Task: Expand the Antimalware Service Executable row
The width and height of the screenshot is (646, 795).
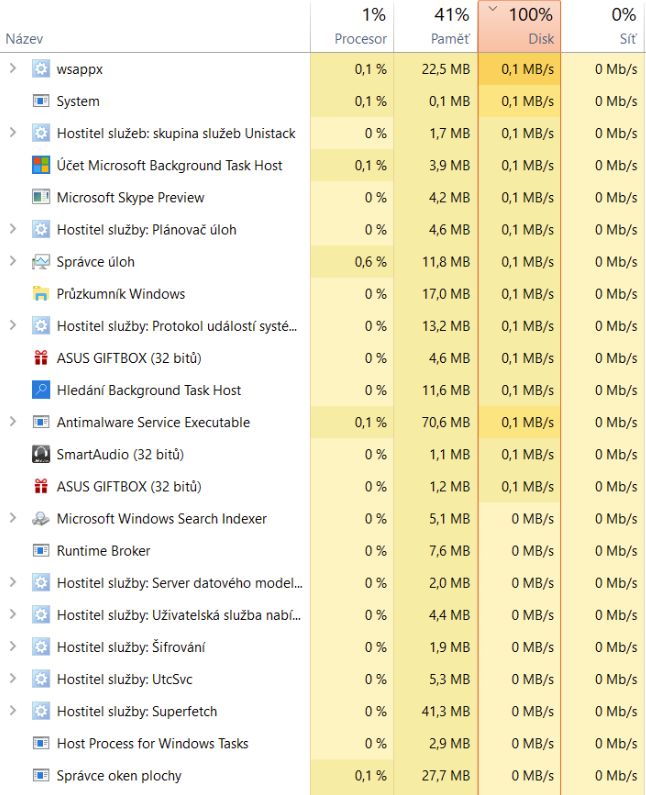Action: coord(13,421)
